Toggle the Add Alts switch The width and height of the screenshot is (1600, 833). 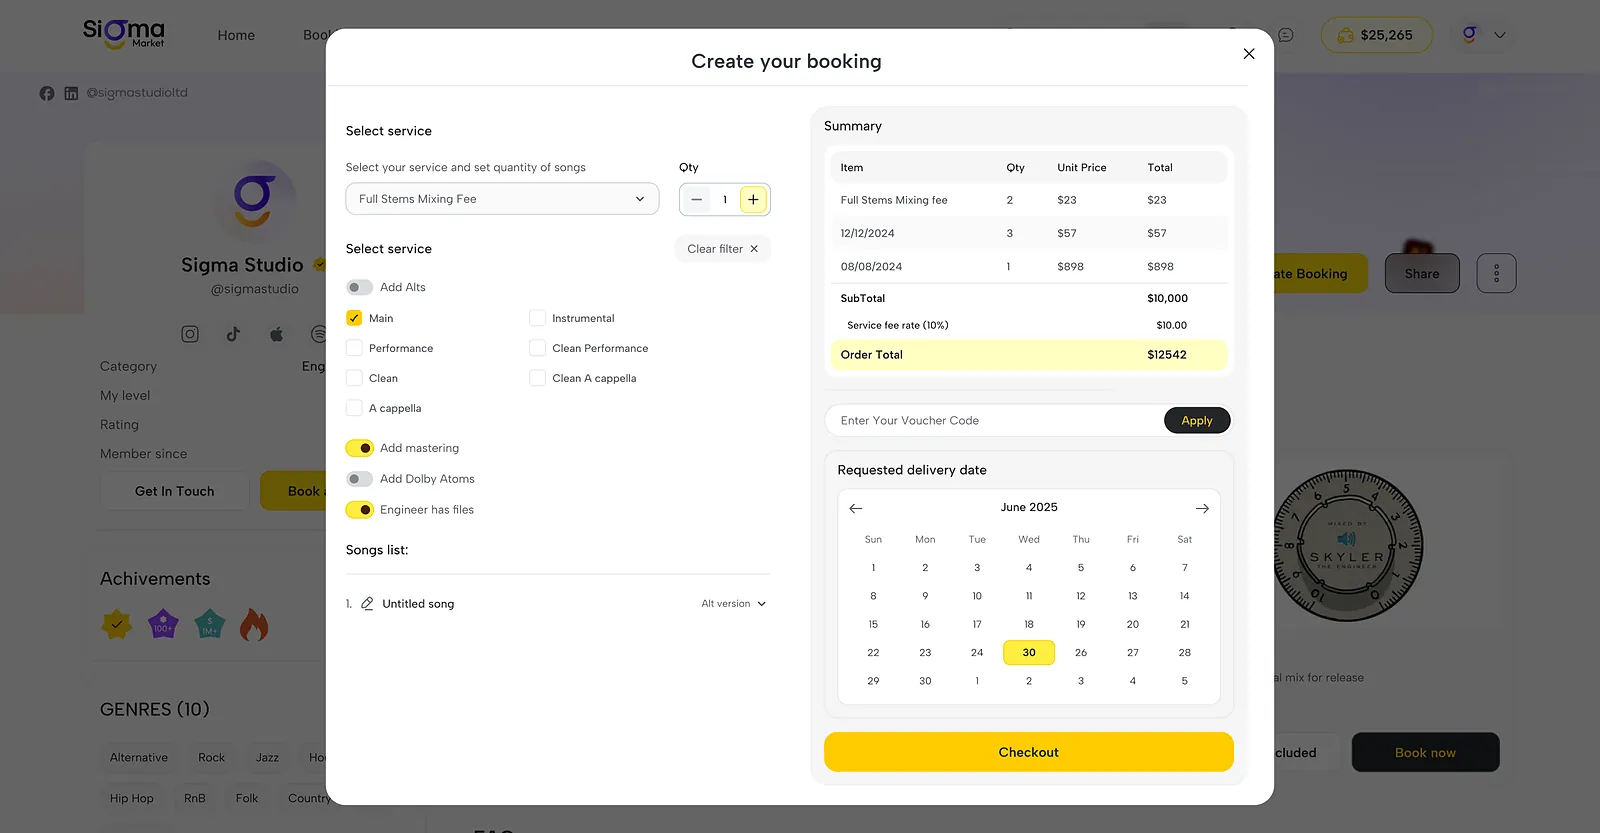click(360, 287)
